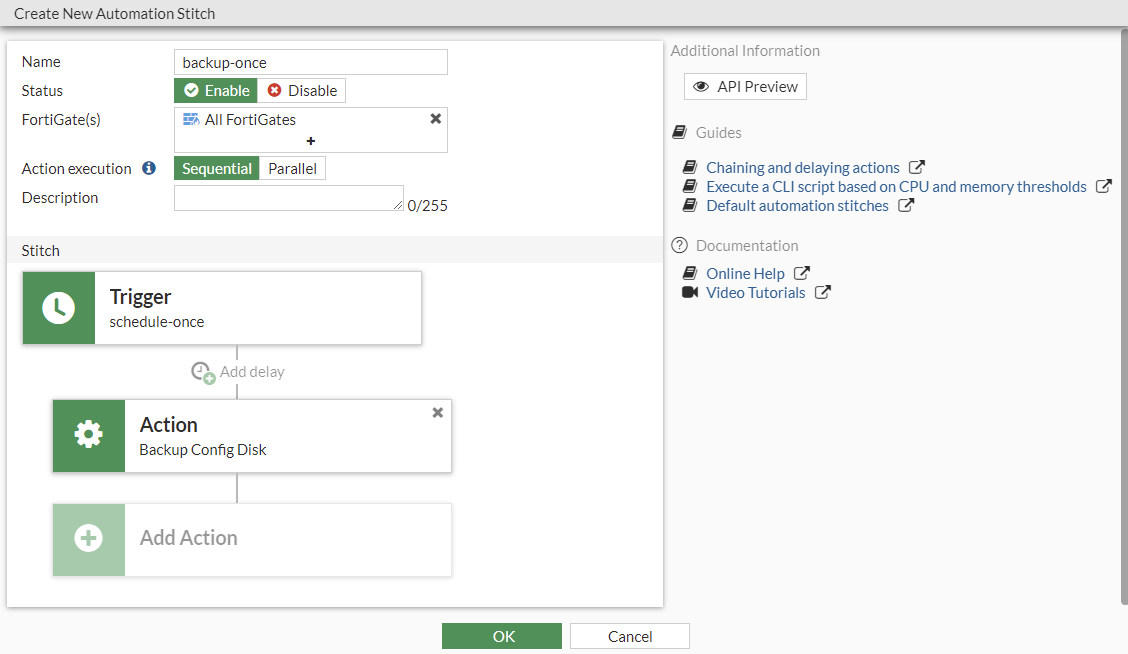Add a FortiGate using plus sign
Viewport: 1128px width, 654px height.
(311, 141)
